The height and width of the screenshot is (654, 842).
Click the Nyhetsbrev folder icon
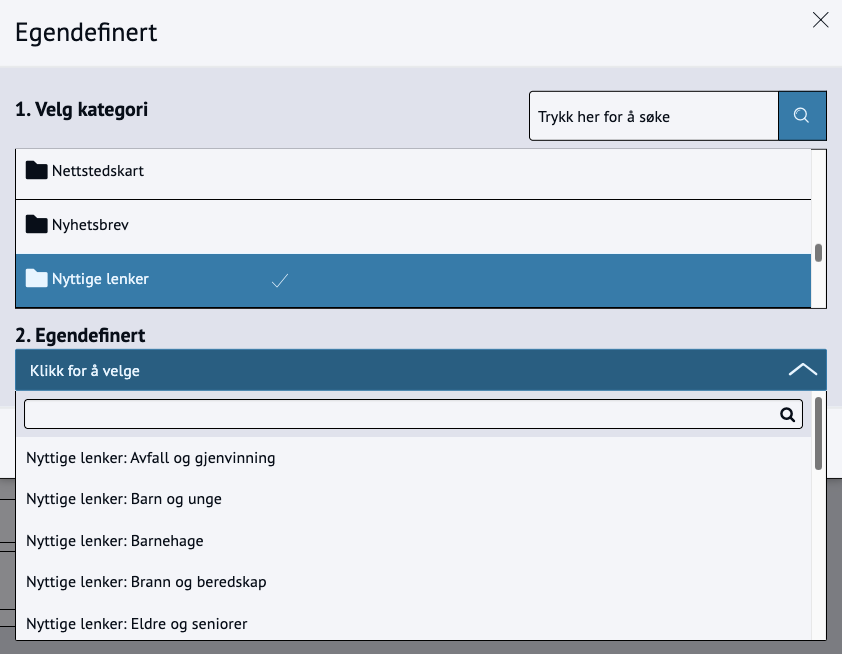37,224
